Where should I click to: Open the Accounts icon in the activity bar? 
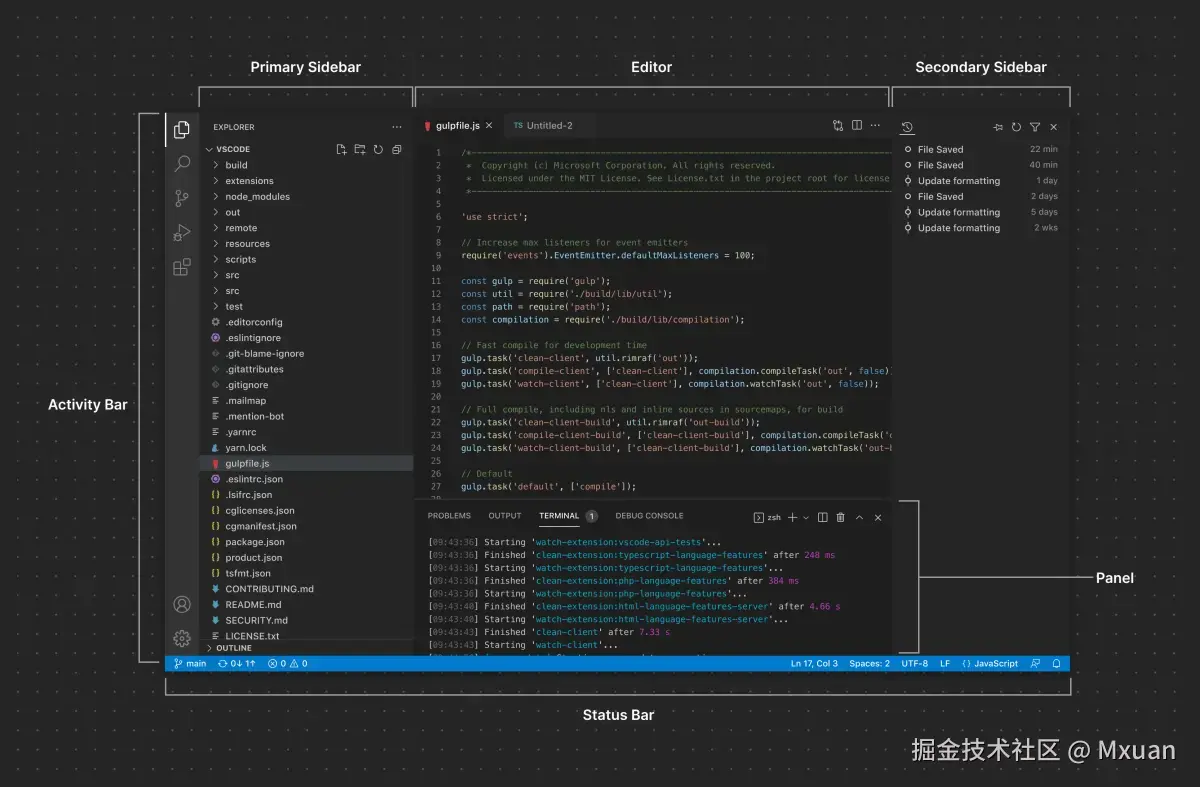click(x=182, y=604)
